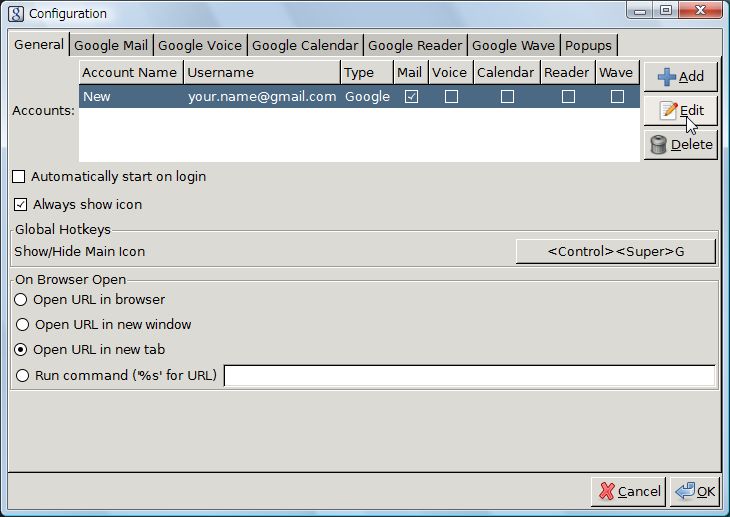This screenshot has width=730, height=517.
Task: Click the Run command text field
Action: tap(470, 376)
